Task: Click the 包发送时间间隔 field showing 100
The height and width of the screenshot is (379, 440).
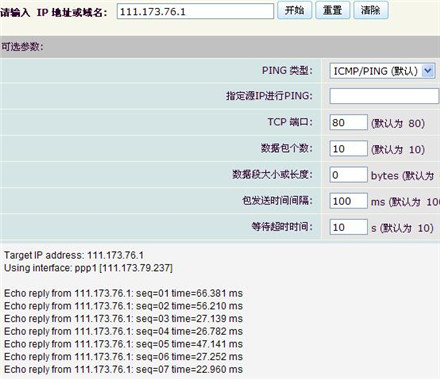Action: [x=348, y=201]
